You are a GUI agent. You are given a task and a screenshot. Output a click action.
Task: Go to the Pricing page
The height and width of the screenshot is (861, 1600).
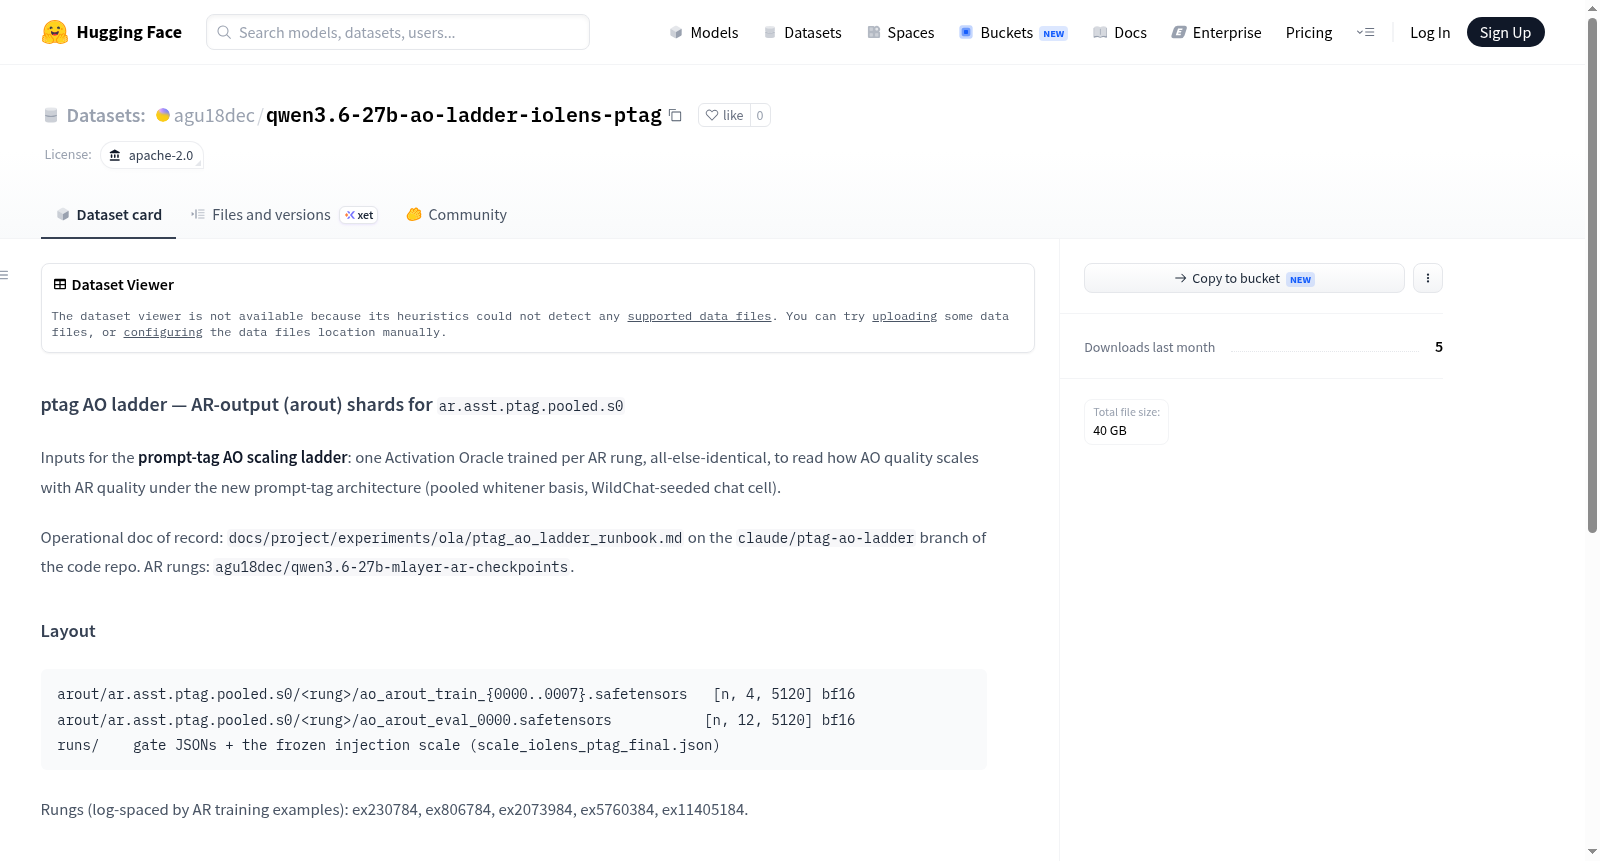(x=1309, y=32)
